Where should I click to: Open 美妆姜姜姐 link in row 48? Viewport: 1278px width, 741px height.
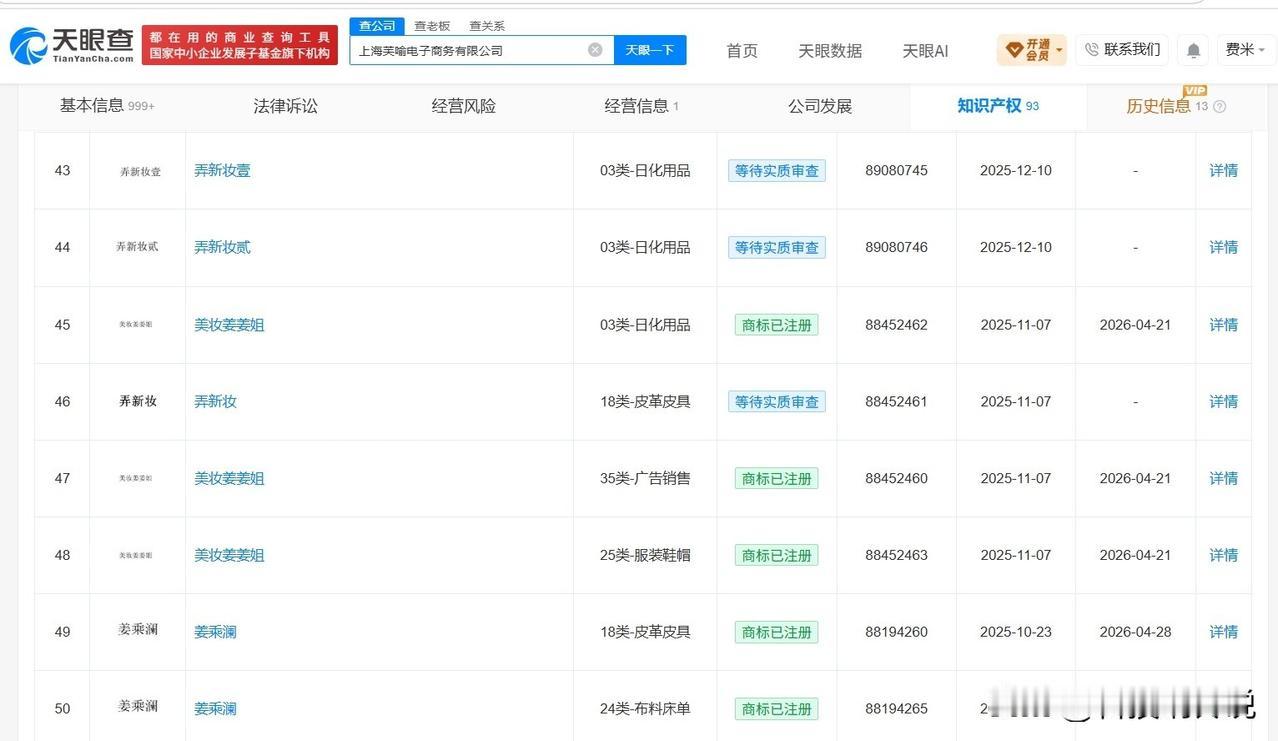(229, 555)
